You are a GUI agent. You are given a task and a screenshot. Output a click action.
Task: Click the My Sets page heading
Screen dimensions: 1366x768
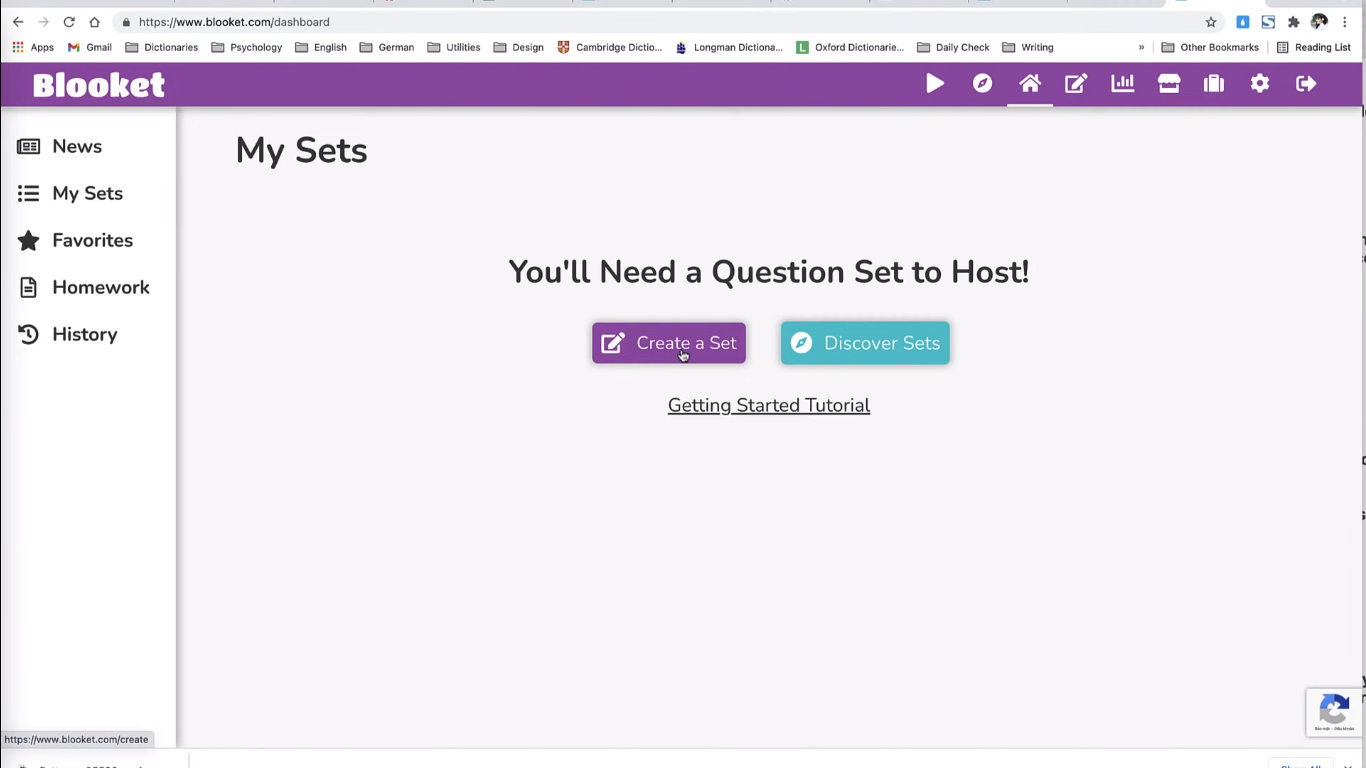coord(301,150)
